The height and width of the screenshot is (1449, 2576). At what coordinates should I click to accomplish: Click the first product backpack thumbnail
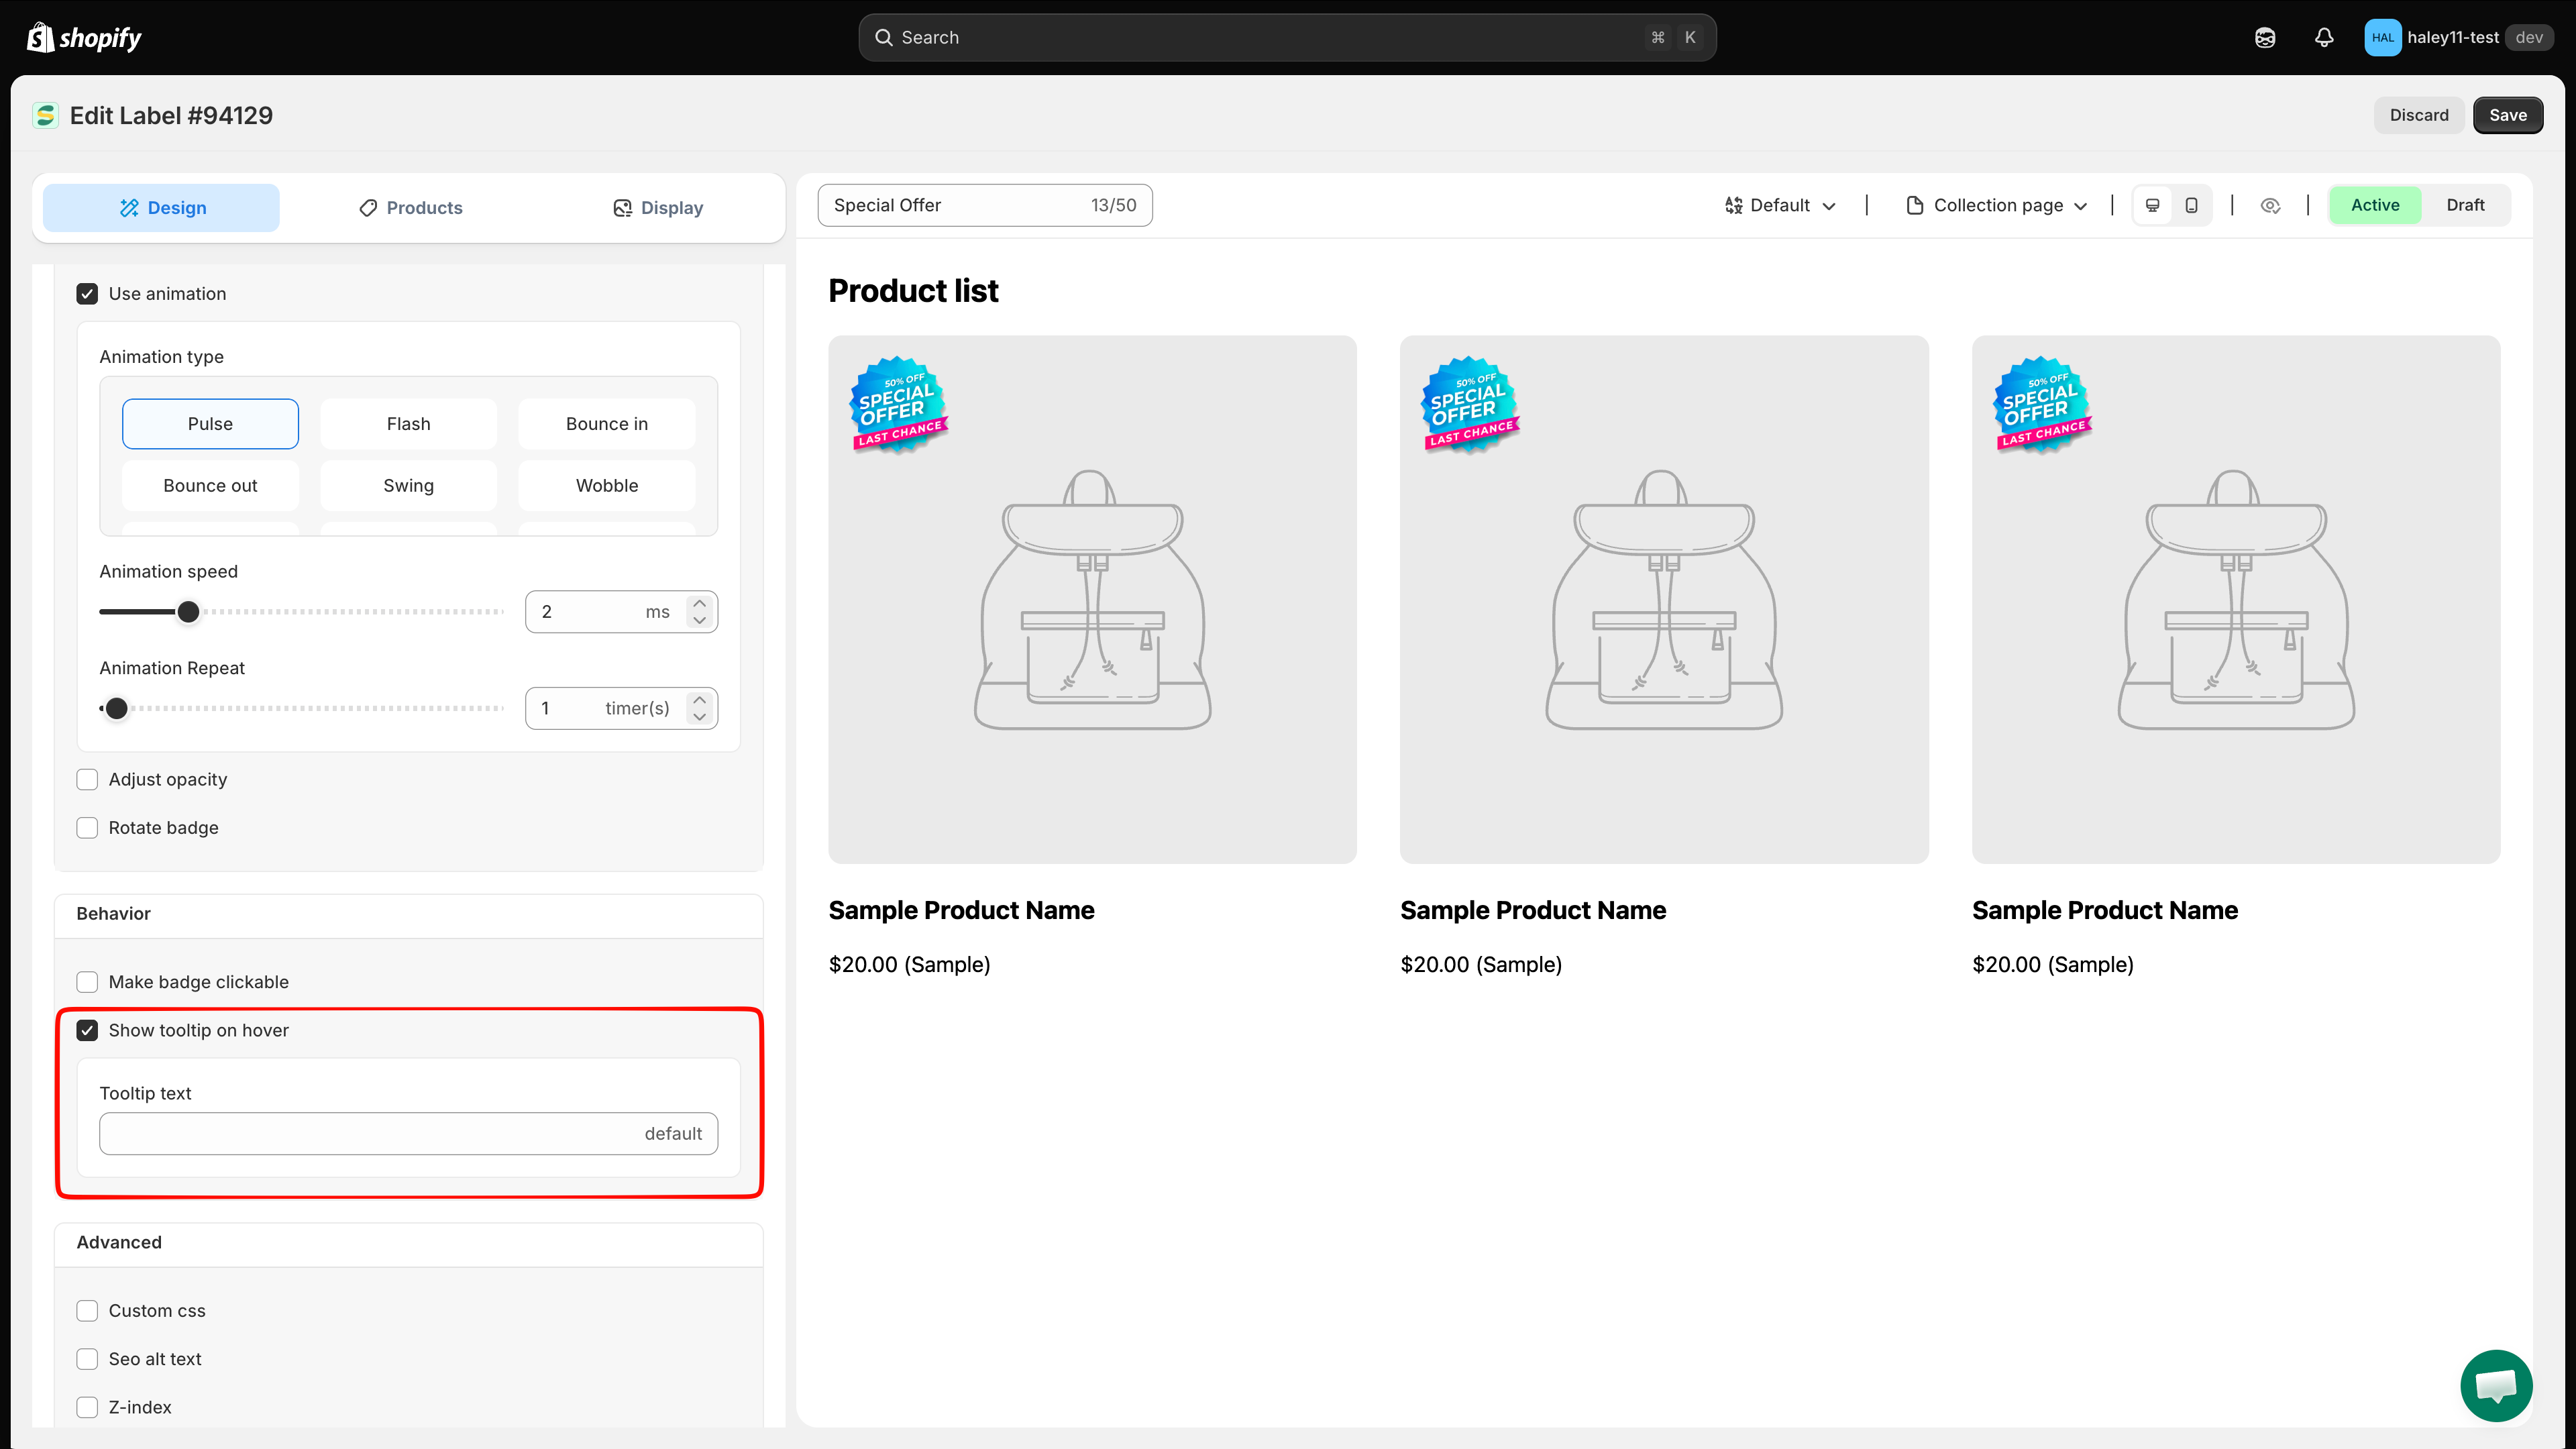pyautogui.click(x=1092, y=600)
